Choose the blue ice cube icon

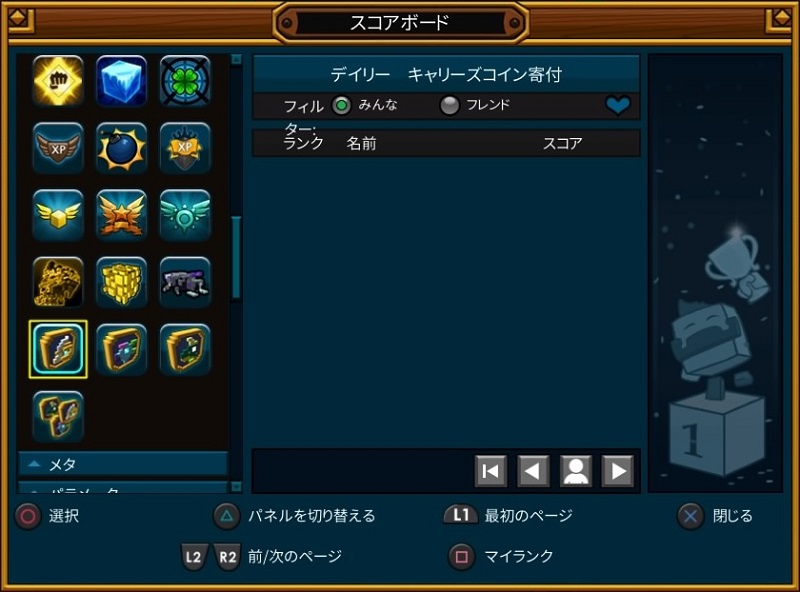pyautogui.click(x=121, y=81)
